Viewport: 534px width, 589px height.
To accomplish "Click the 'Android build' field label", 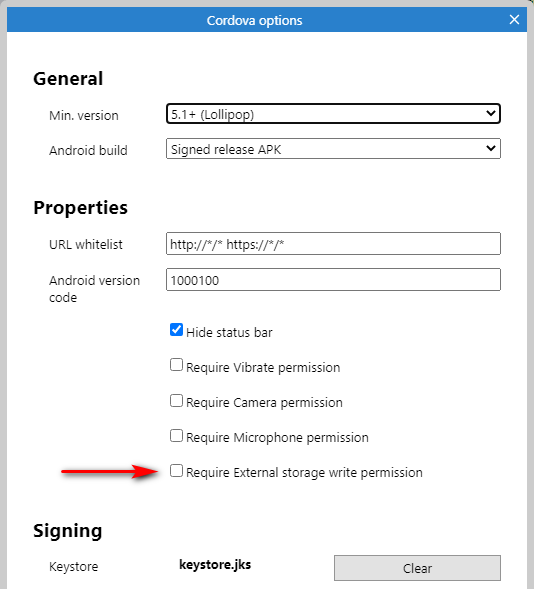I will pos(88,150).
